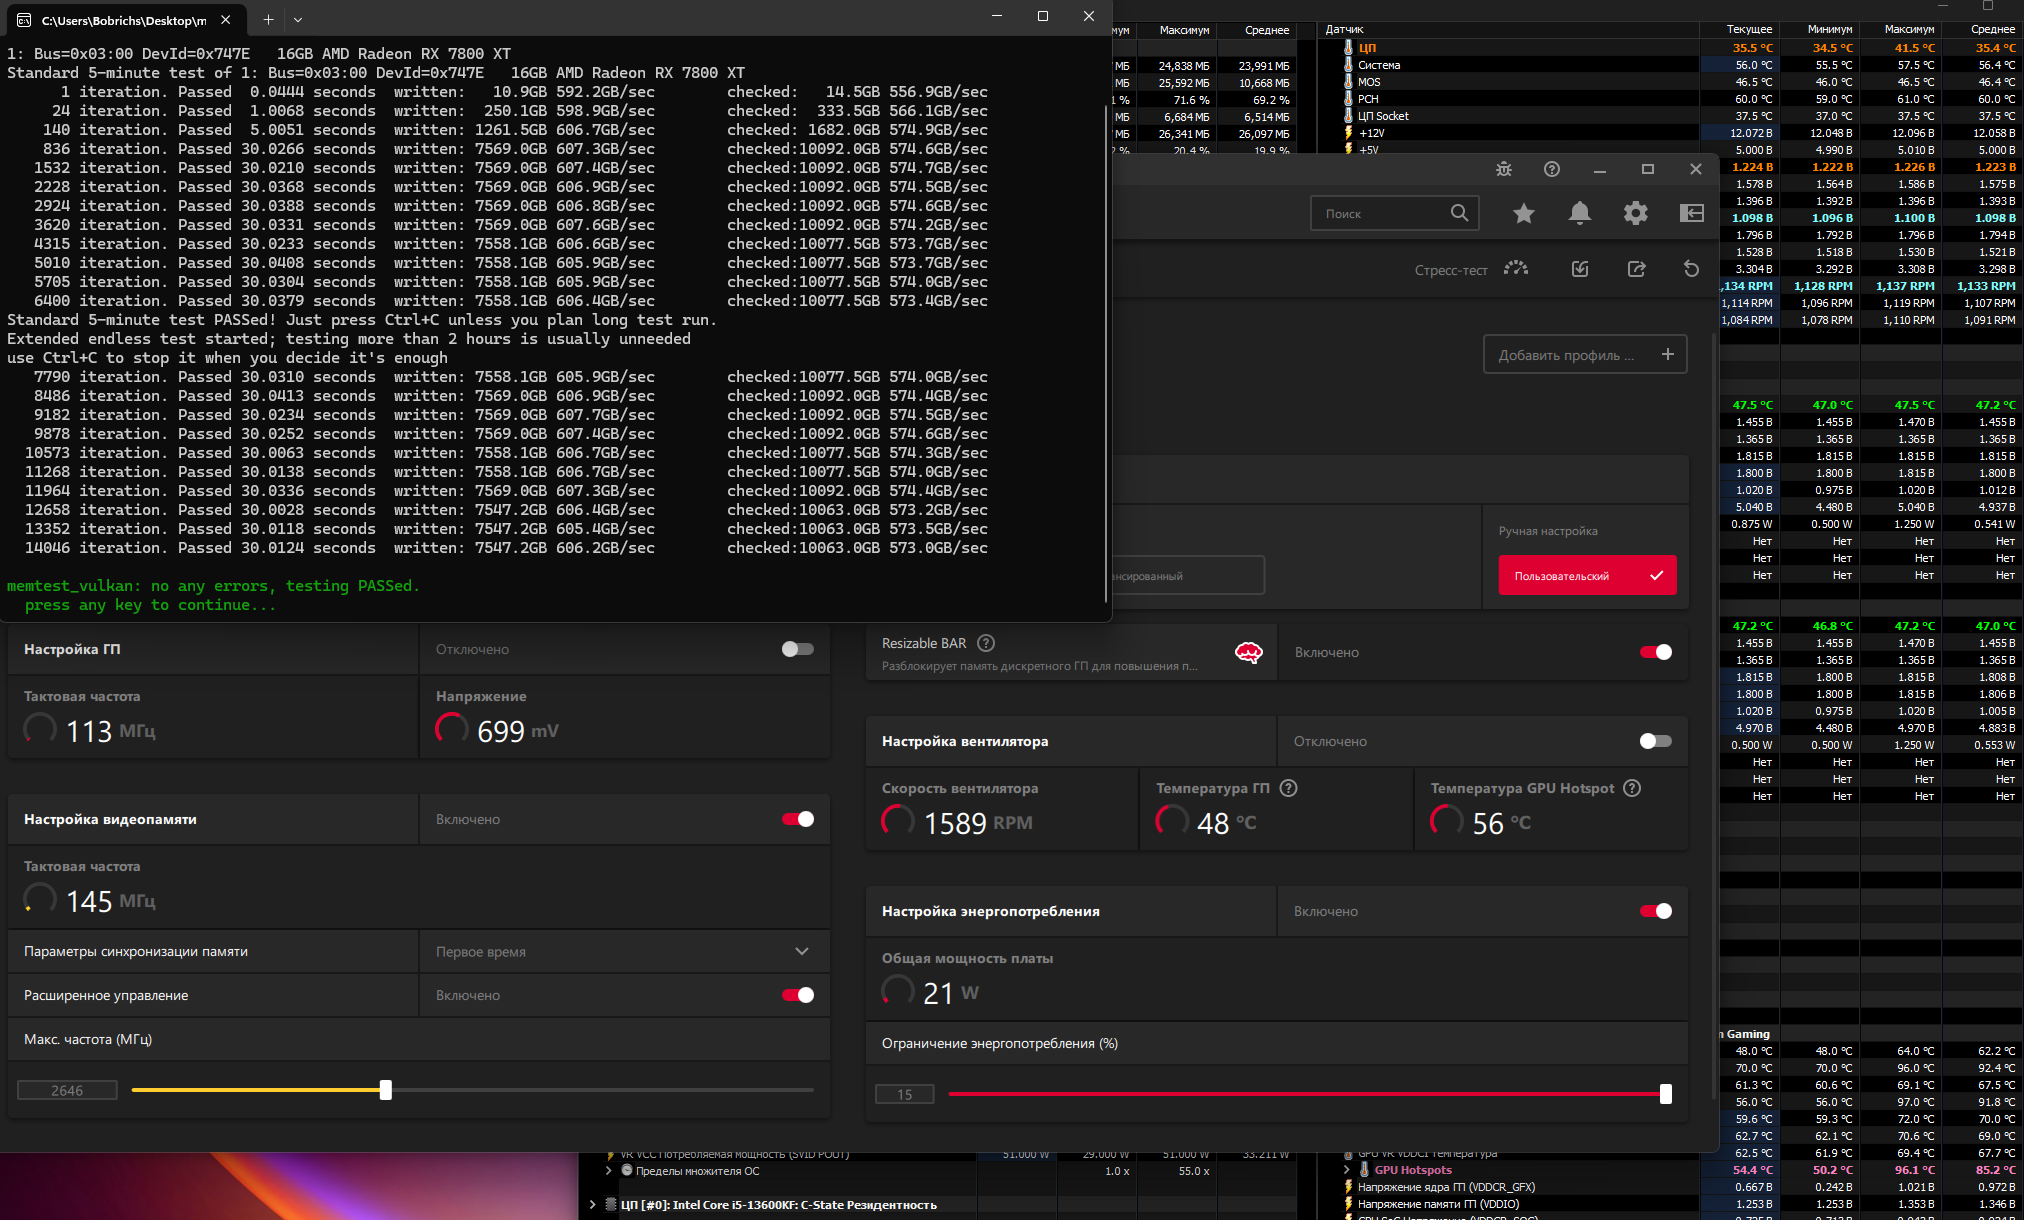
Task: Open a new terminal tab with plus
Action: 268,19
